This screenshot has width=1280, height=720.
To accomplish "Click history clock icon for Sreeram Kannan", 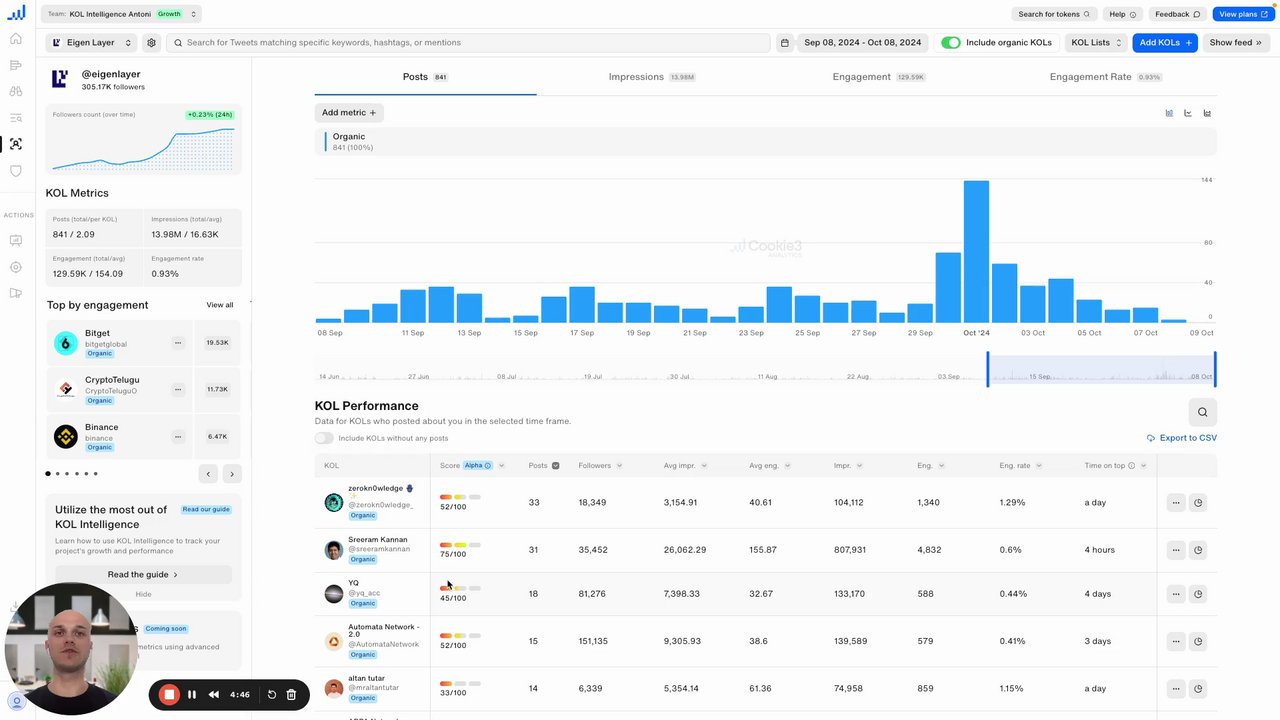I will pos(1198,550).
